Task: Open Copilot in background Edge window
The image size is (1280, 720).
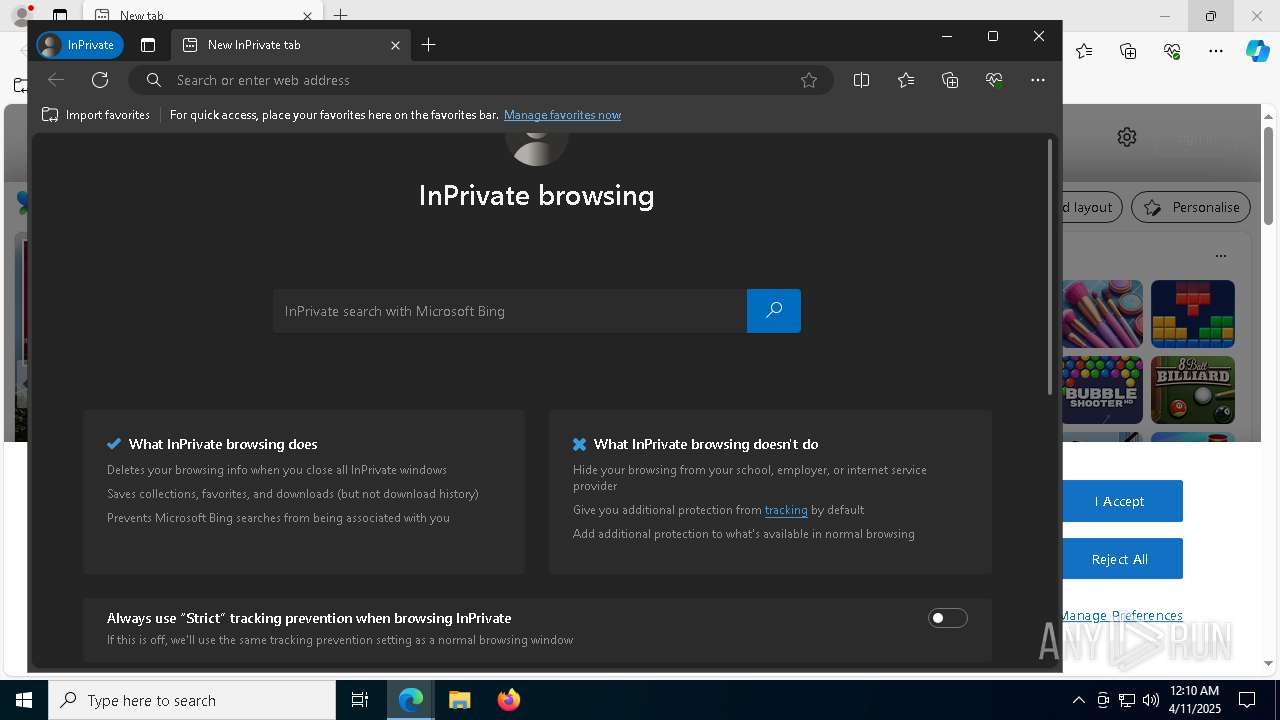Action: coord(1257,51)
